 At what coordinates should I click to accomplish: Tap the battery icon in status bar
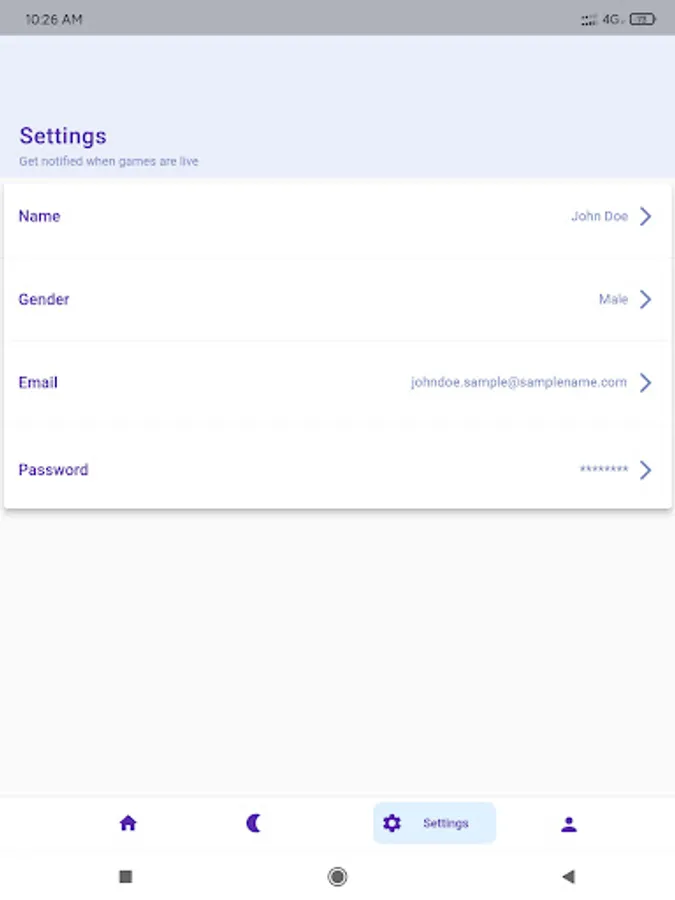point(645,19)
